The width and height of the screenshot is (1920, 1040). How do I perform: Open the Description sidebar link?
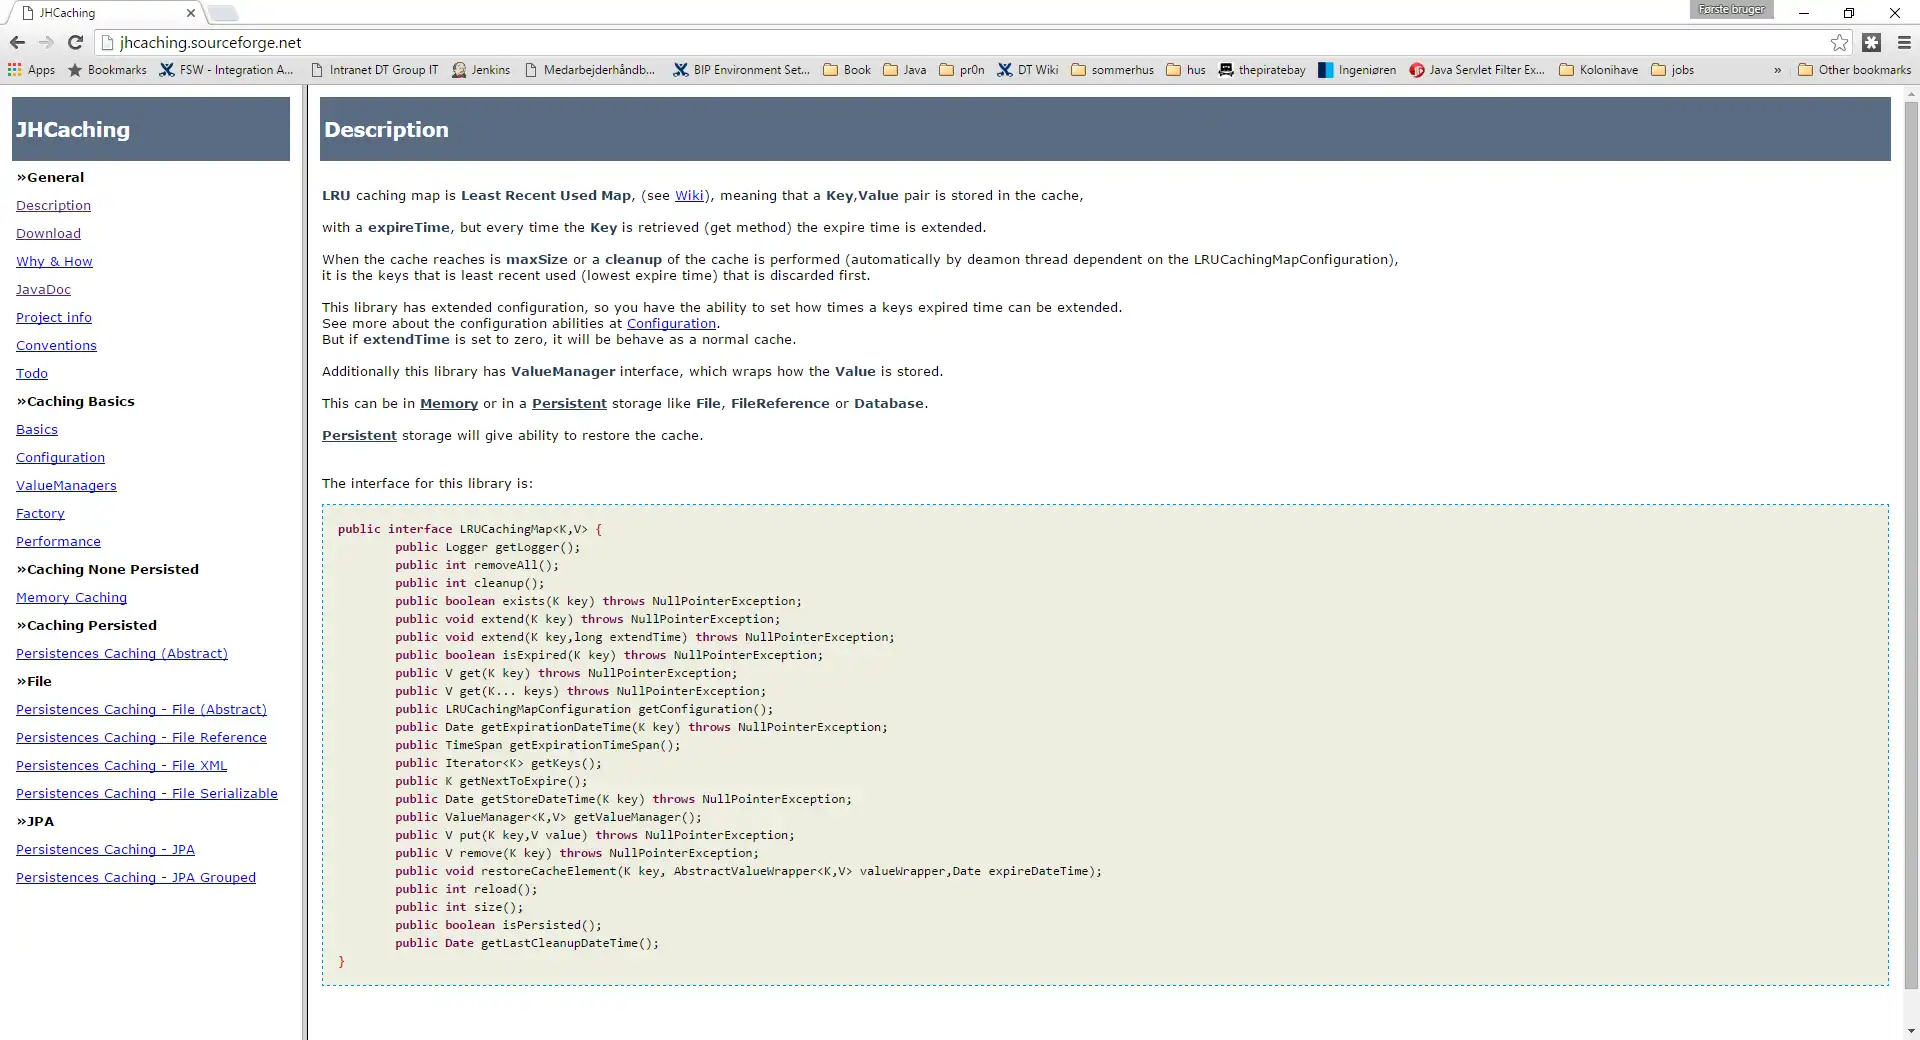pos(53,205)
